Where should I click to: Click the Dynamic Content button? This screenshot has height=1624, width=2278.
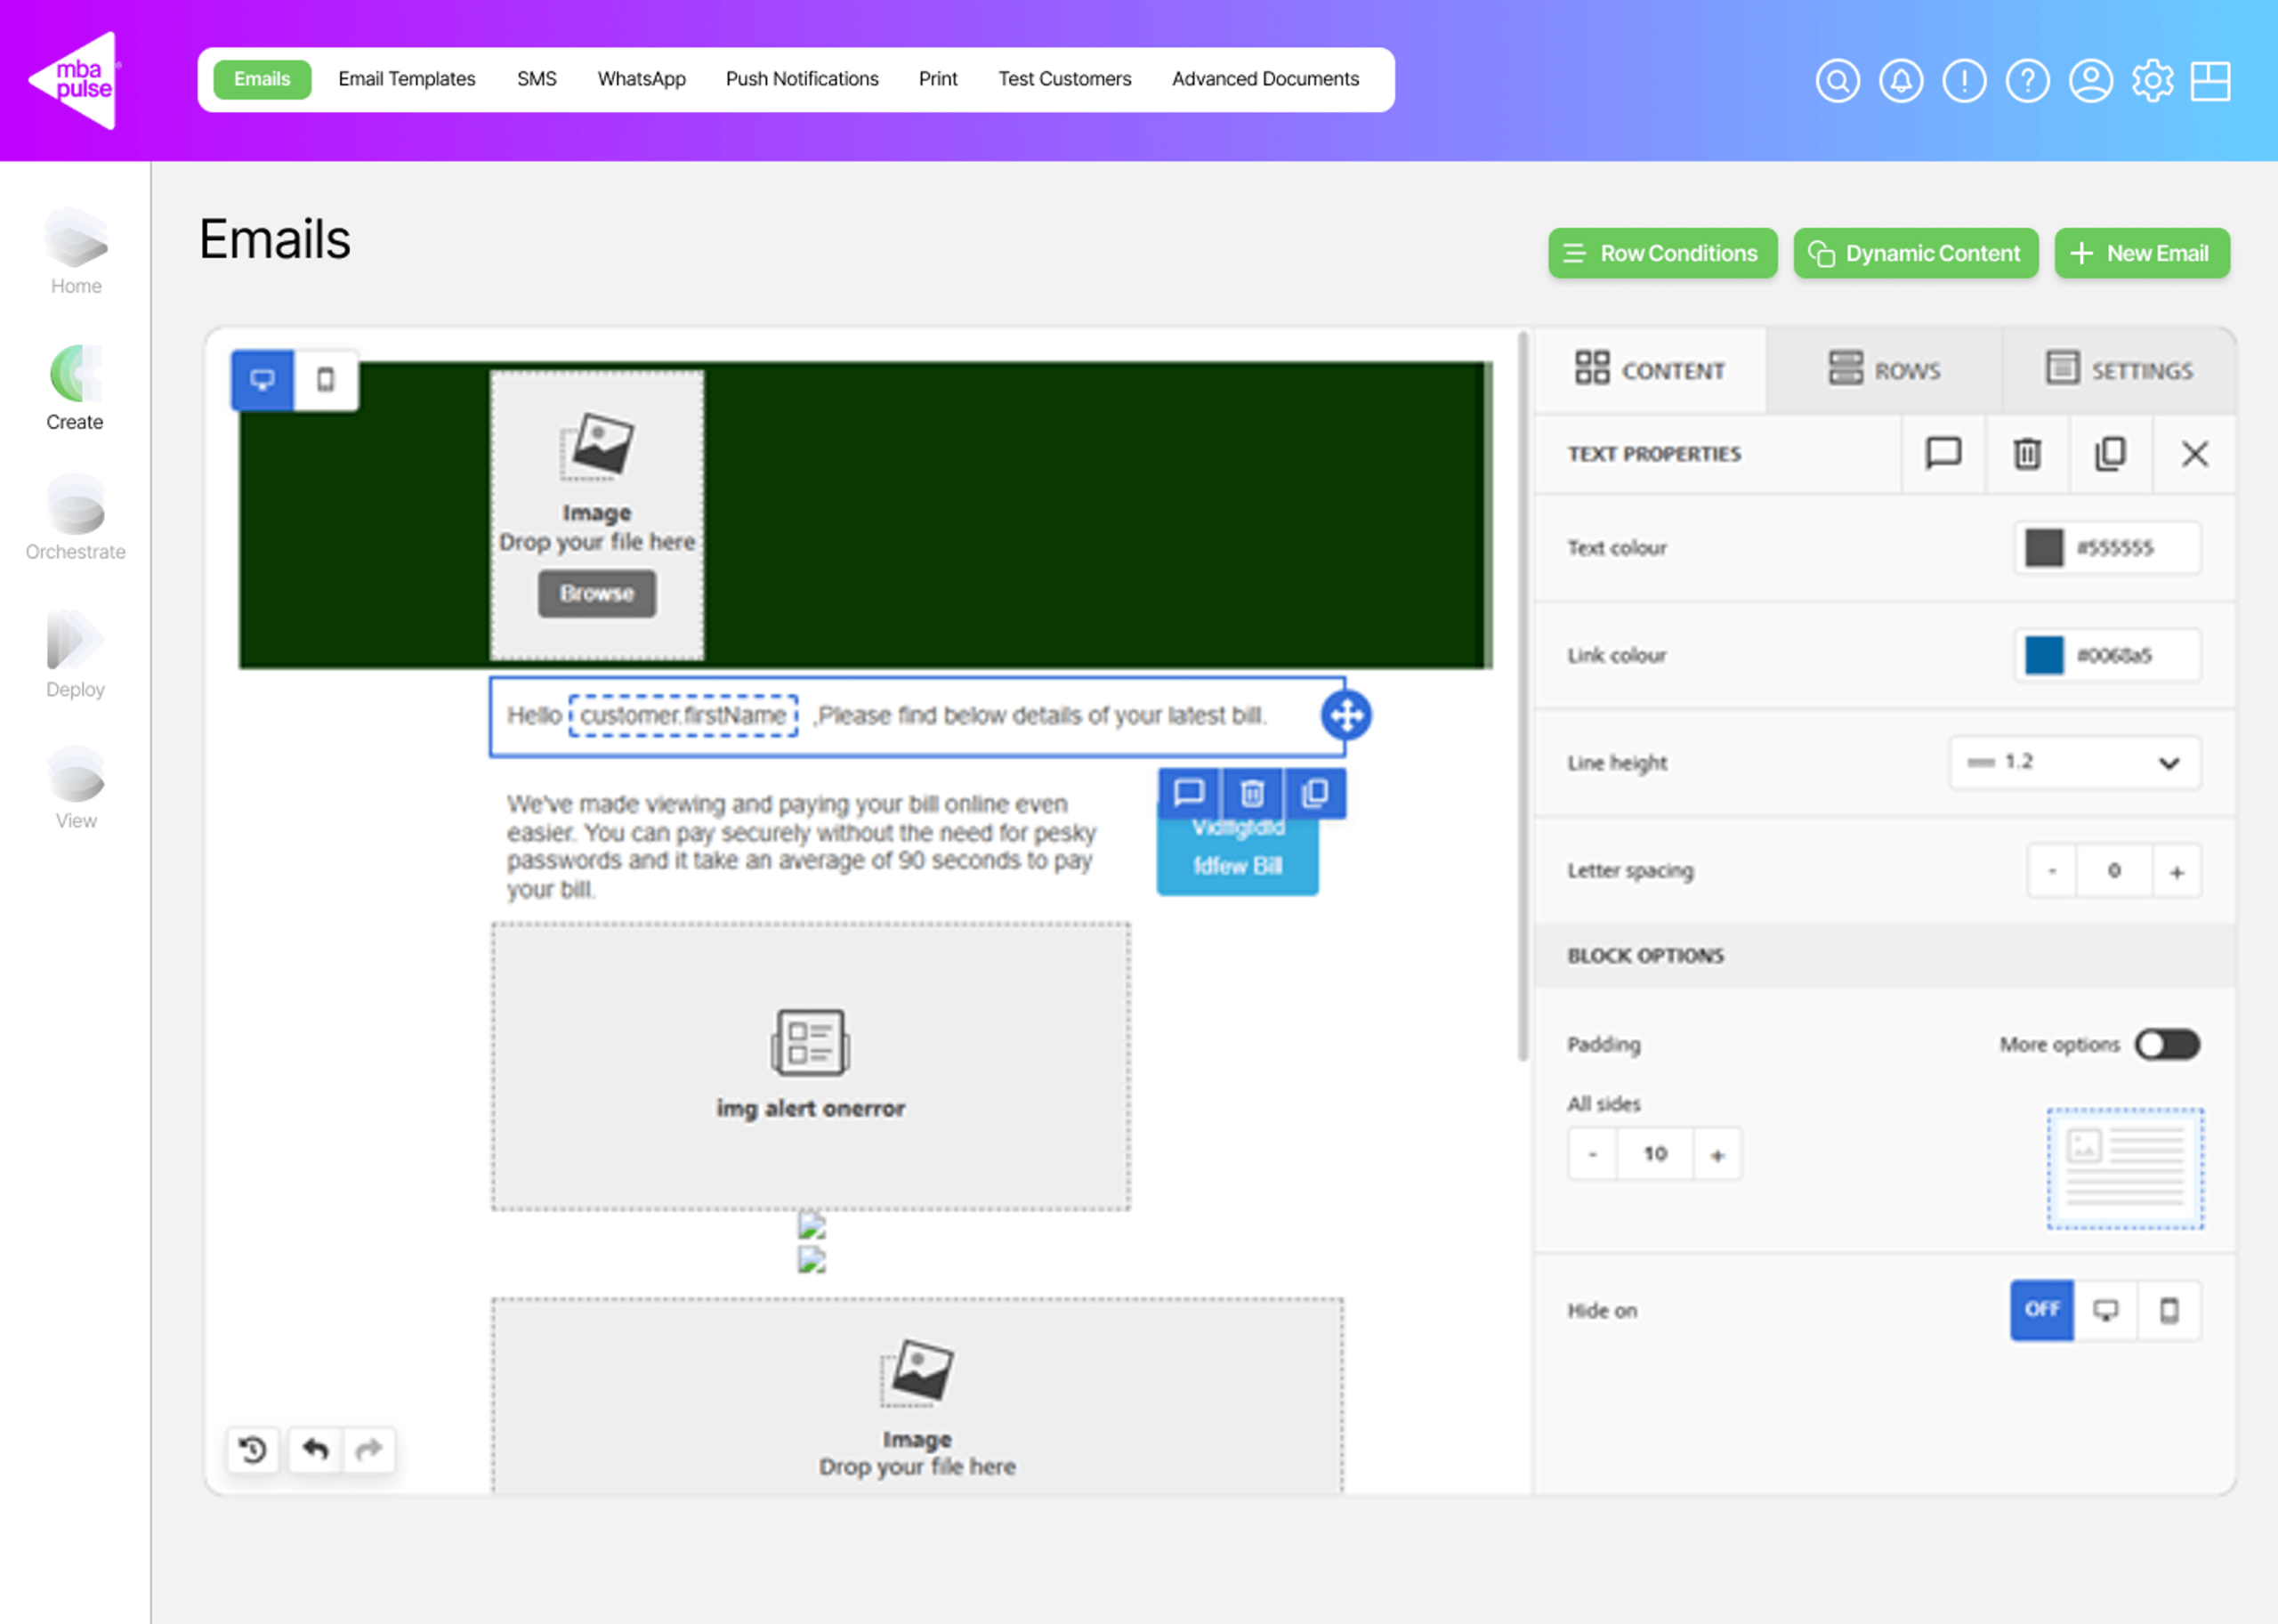1915,253
